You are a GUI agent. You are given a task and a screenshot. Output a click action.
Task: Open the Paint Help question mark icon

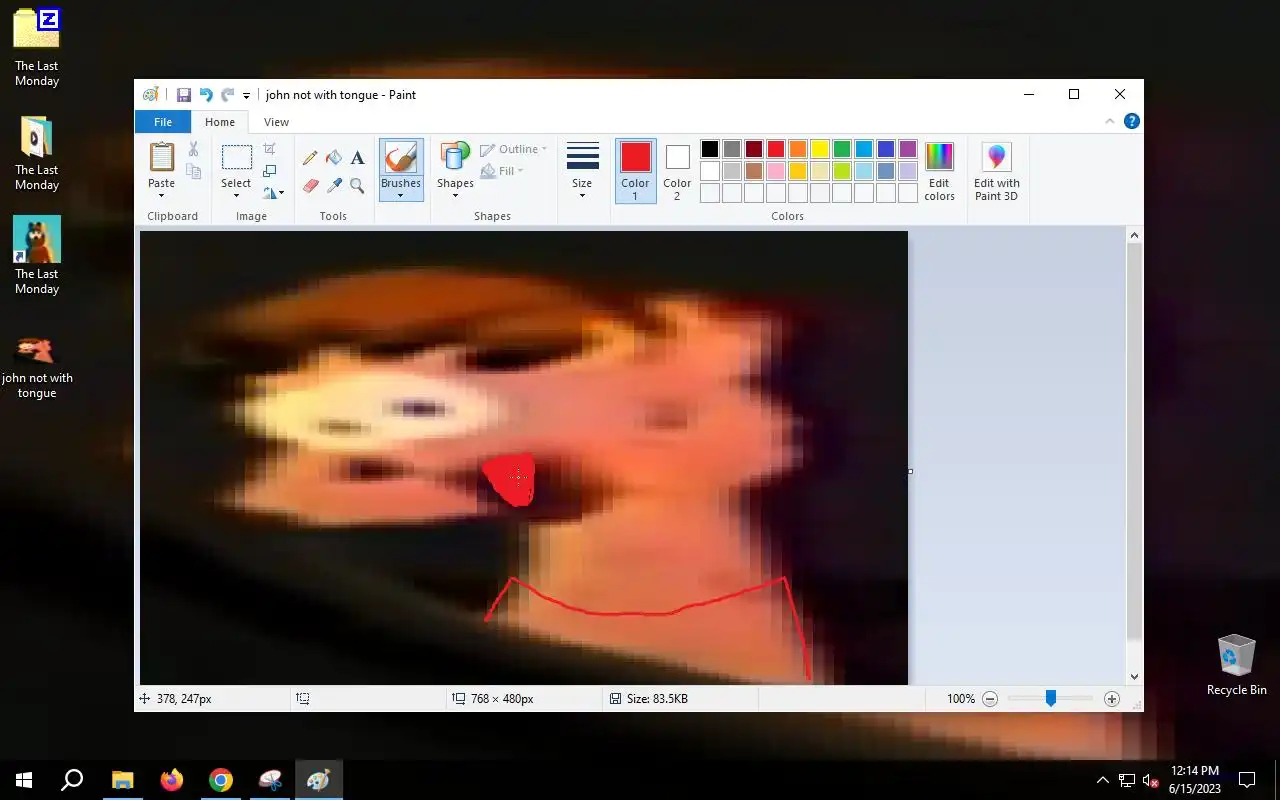1131,121
